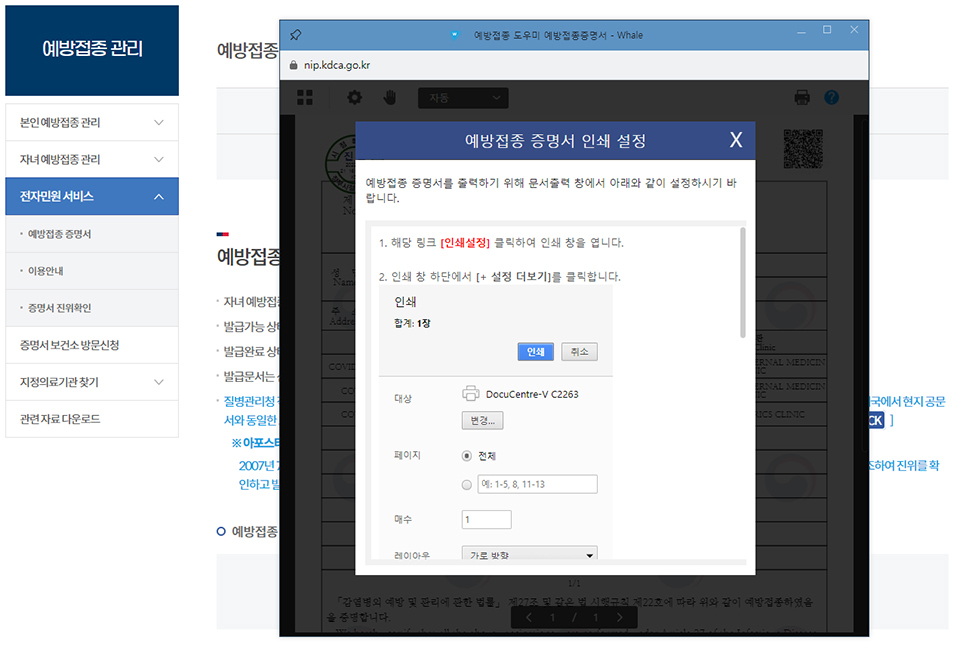Screen dimensions: 966x646
Task: Open 예방접종 증명서 submenu item
Action: click(x=59, y=234)
